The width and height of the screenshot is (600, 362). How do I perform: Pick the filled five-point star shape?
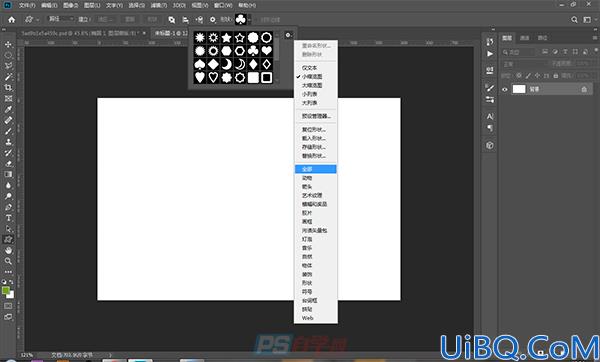pos(227,38)
